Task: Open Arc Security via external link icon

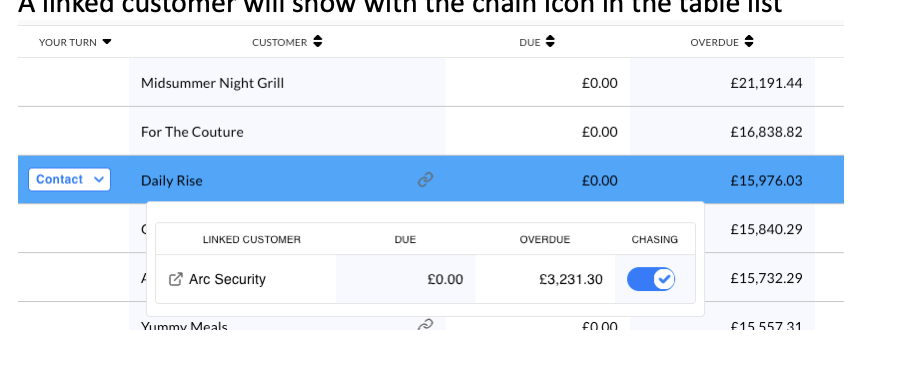Action: click(175, 280)
